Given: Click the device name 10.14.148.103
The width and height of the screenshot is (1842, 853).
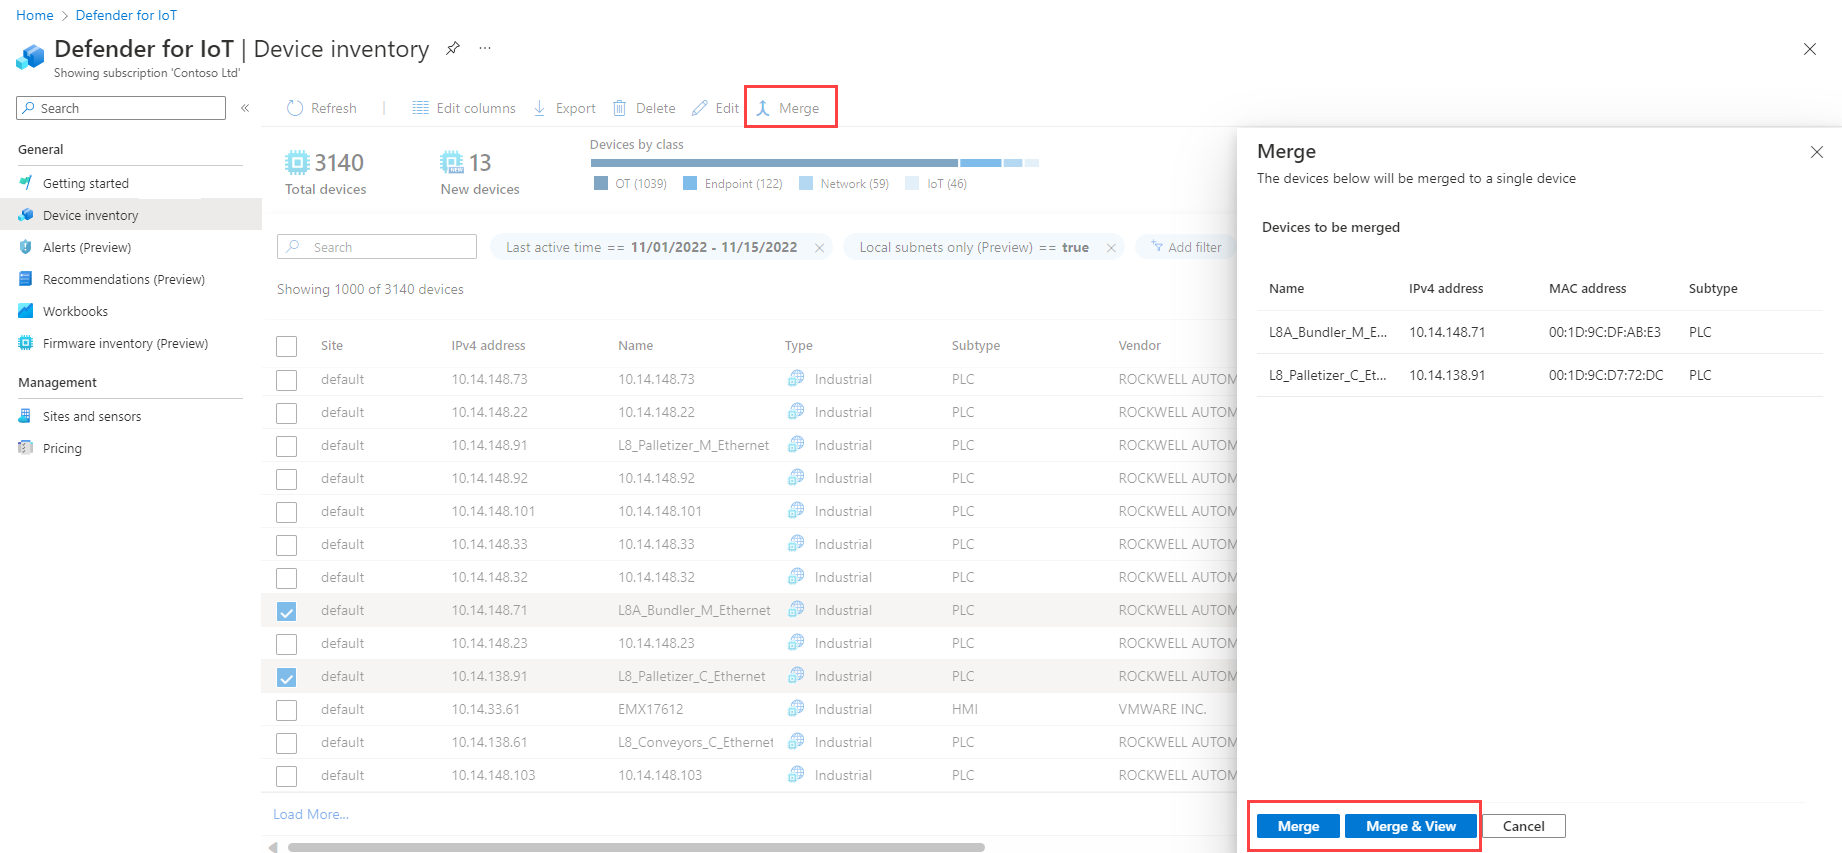Looking at the screenshot, I should click(660, 775).
